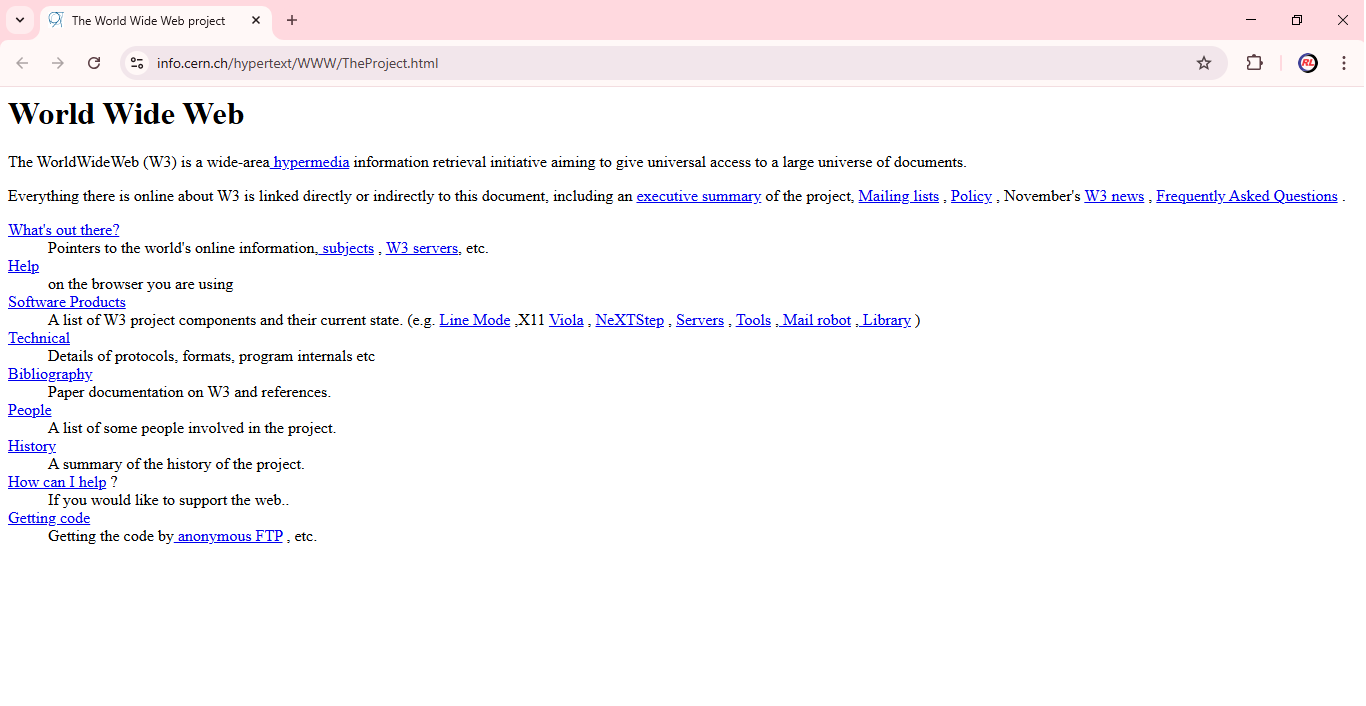The image size is (1366, 706).
Task: Restore down the browser window
Action: 1297,20
